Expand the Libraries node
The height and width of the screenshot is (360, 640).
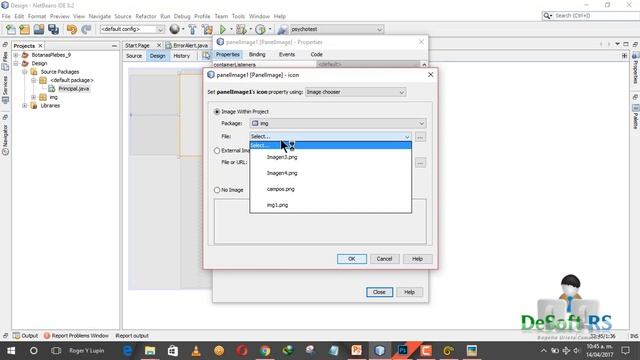pyautogui.click(x=25, y=106)
